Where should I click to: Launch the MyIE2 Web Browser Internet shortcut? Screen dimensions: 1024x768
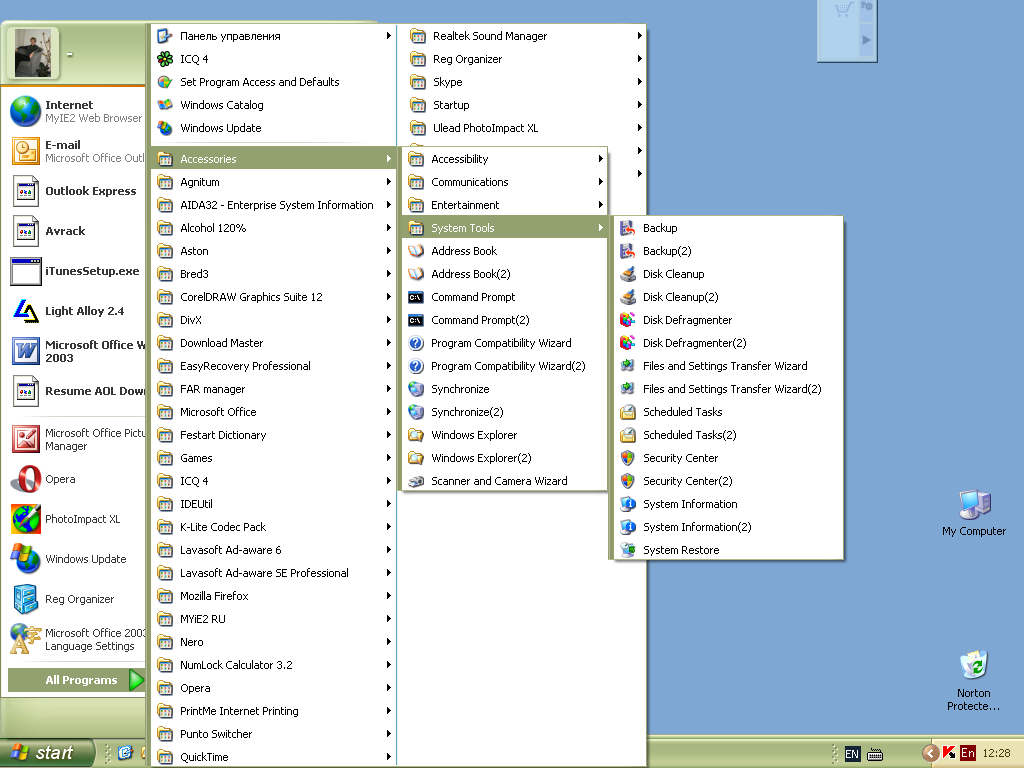pos(76,111)
